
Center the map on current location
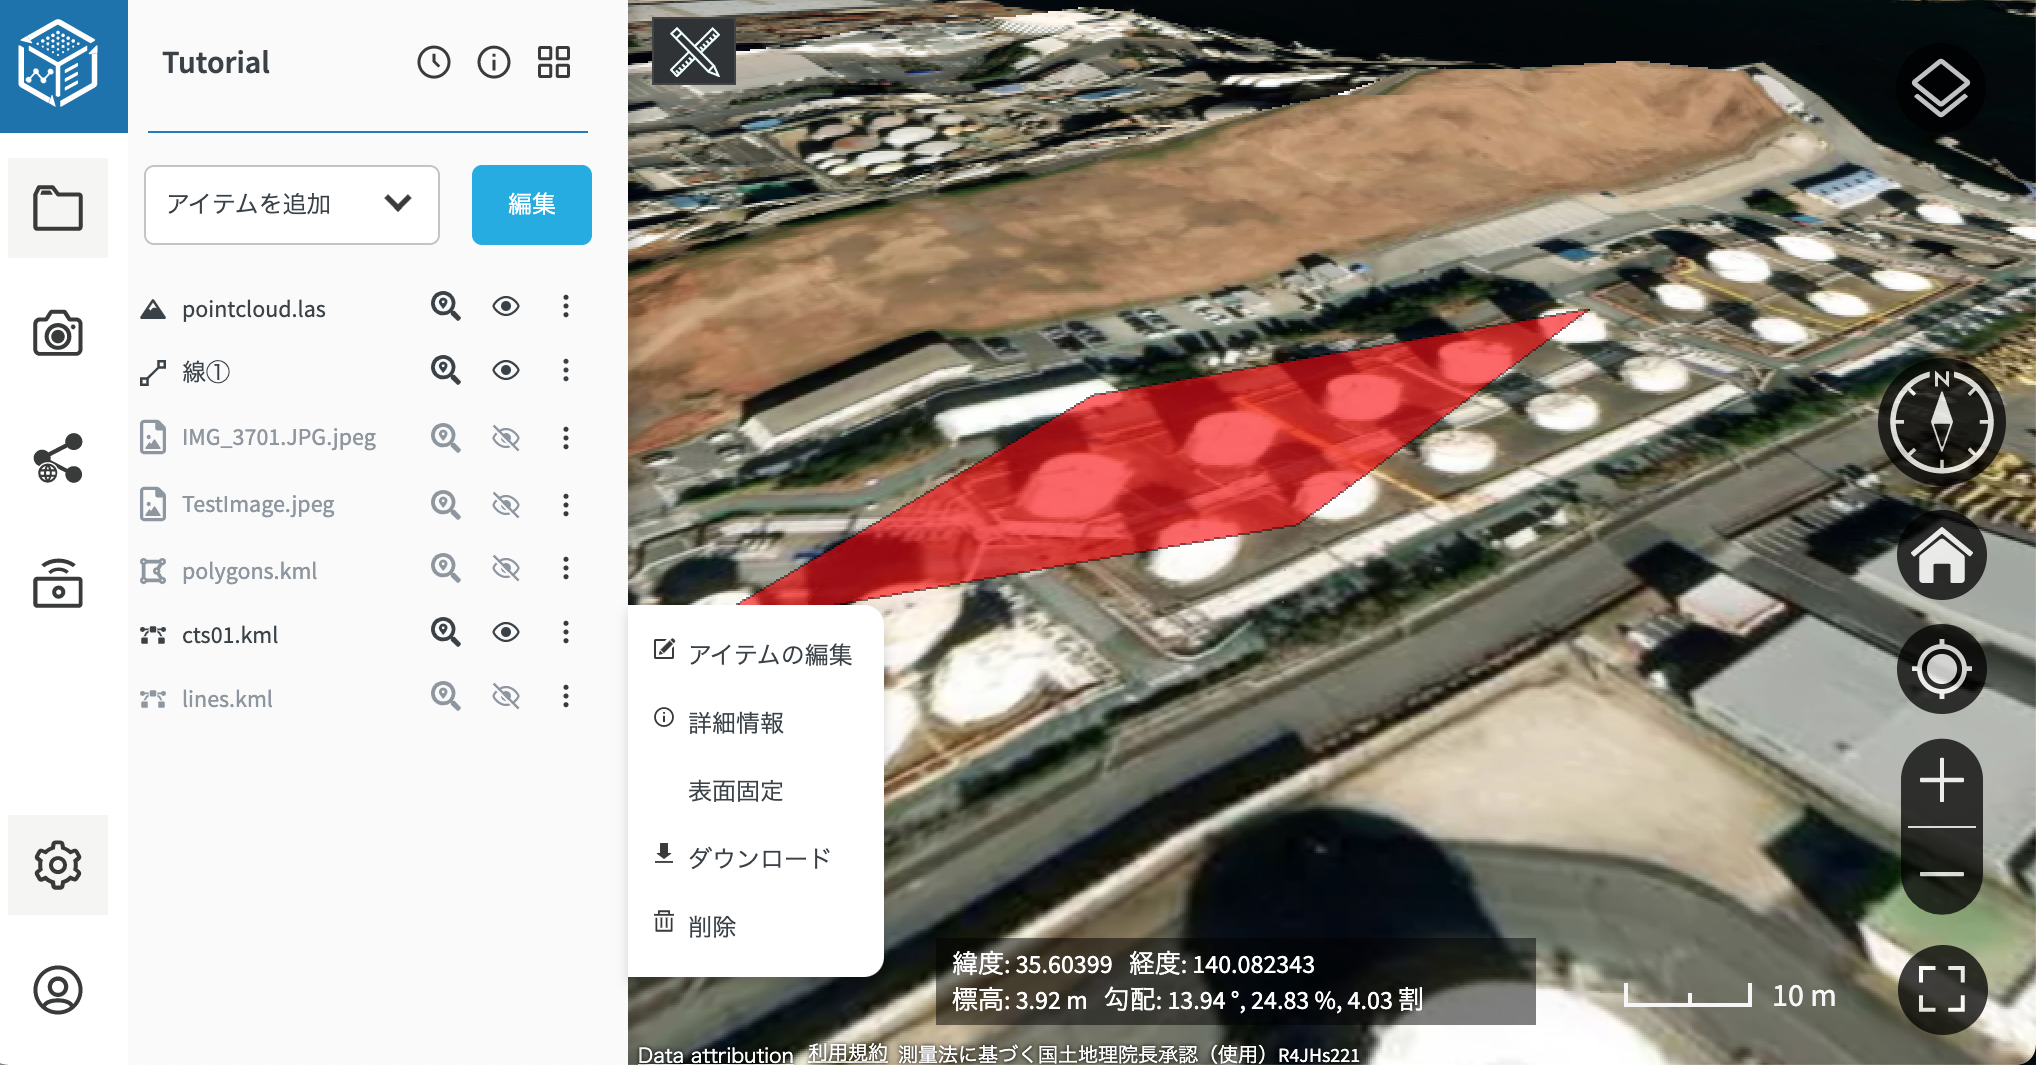point(1940,669)
